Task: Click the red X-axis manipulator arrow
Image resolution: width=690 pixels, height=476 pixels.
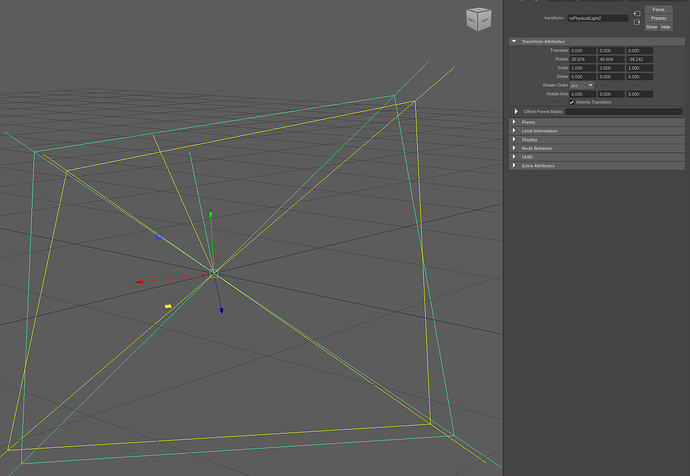Action: pos(140,282)
